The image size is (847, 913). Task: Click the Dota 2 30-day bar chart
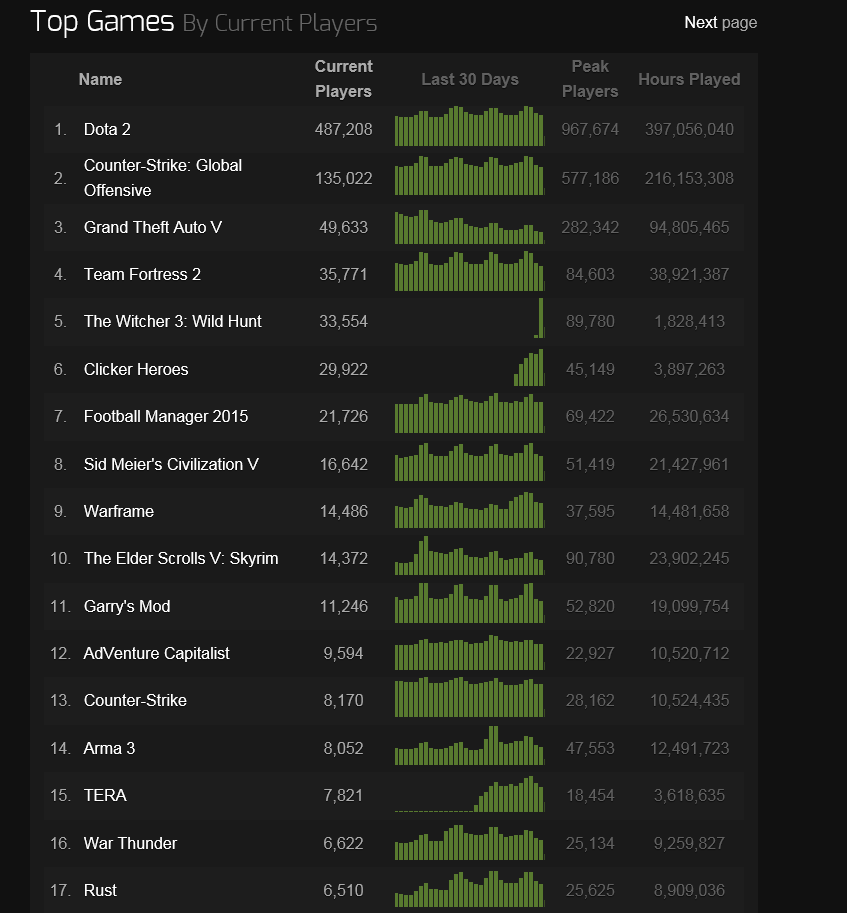click(x=469, y=126)
